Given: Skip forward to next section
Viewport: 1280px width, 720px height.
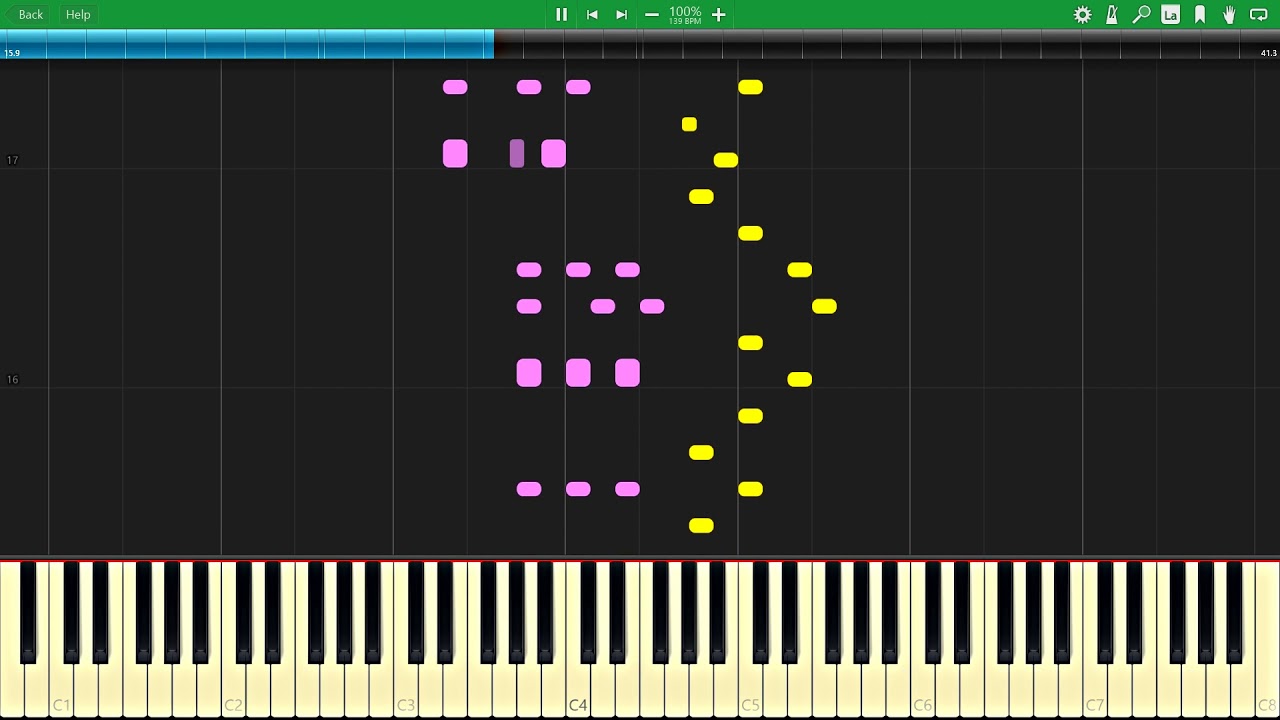Looking at the screenshot, I should (x=621, y=14).
